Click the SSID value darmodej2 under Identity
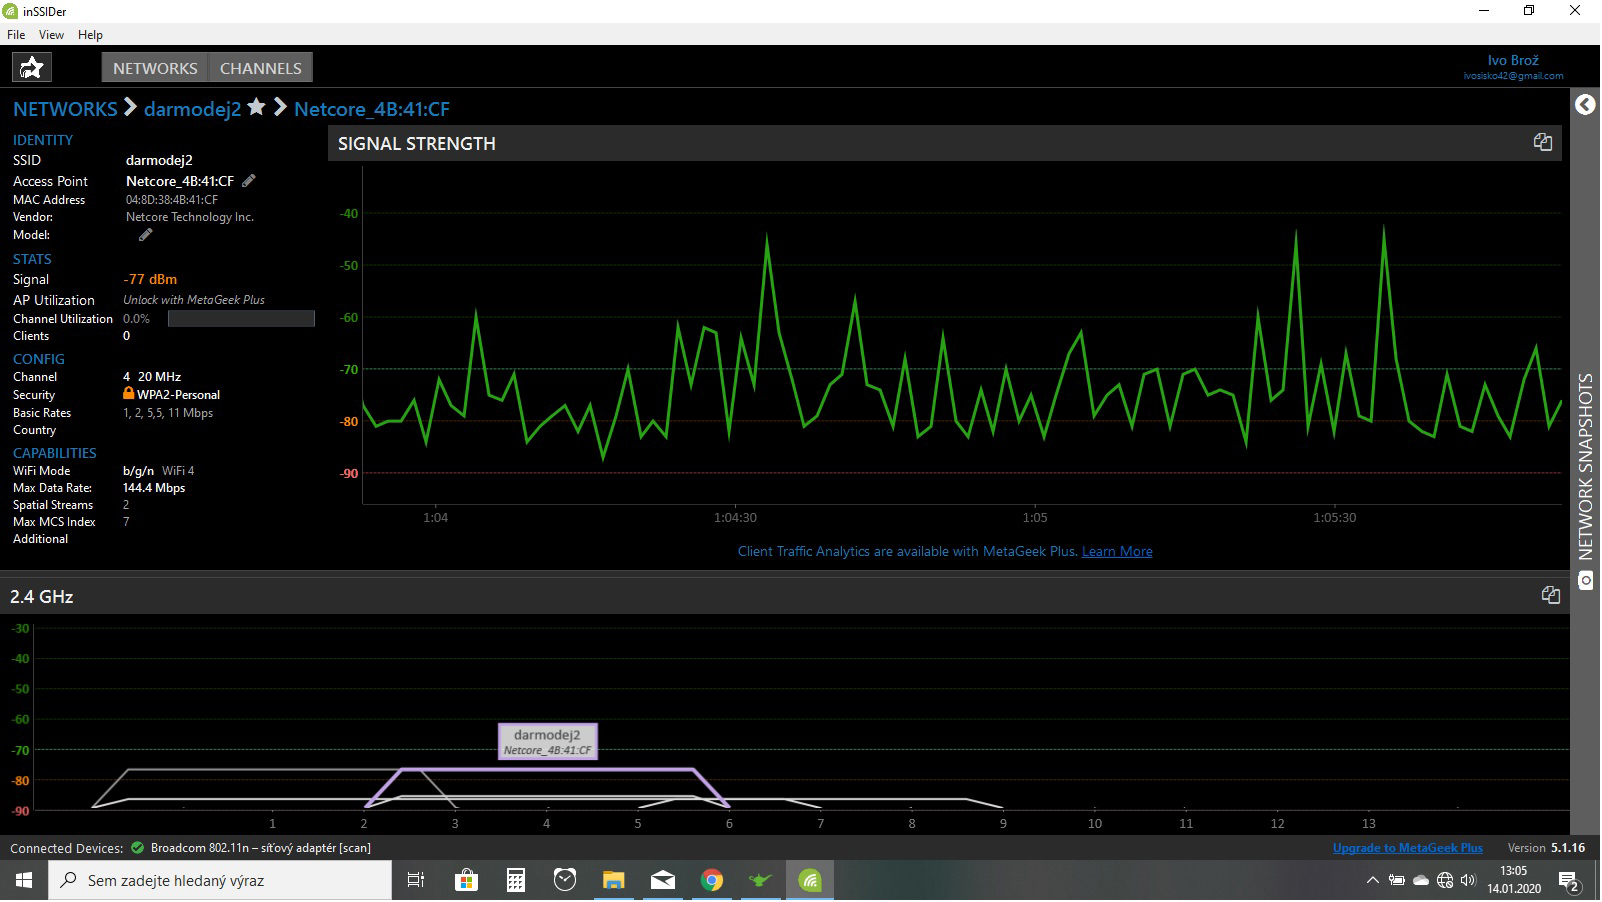 [x=159, y=160]
